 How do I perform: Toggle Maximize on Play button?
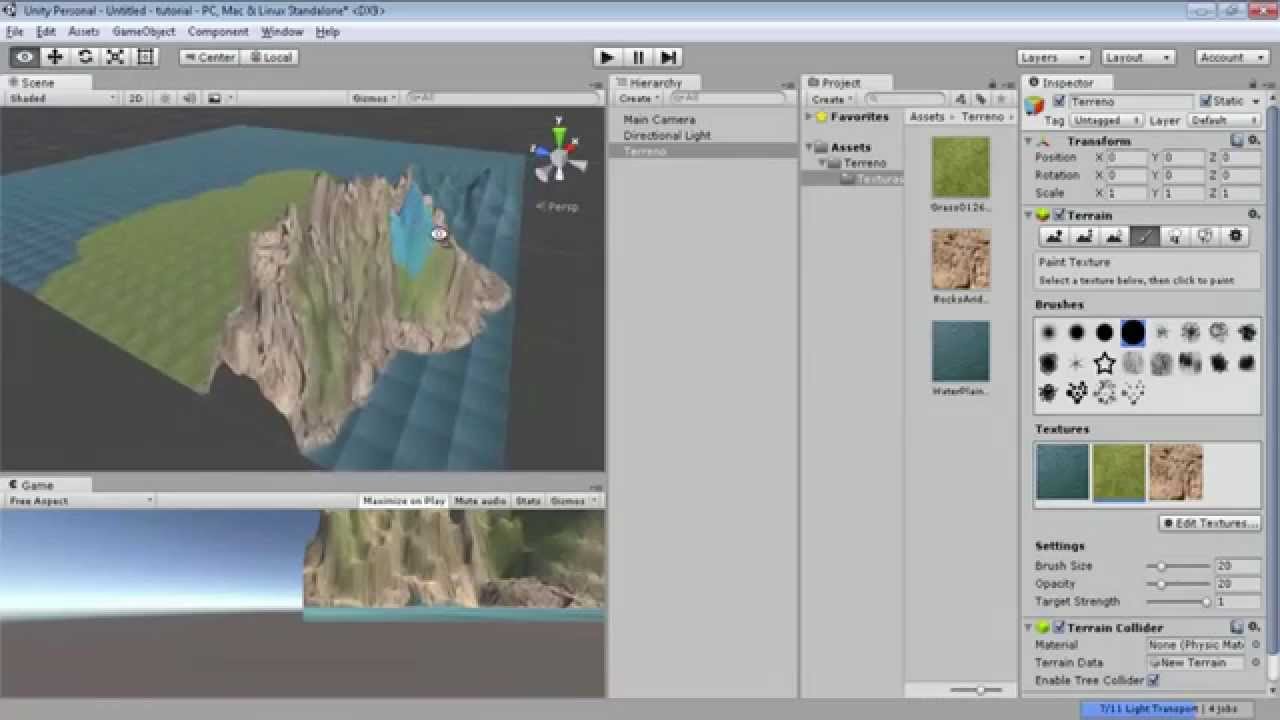(x=404, y=500)
